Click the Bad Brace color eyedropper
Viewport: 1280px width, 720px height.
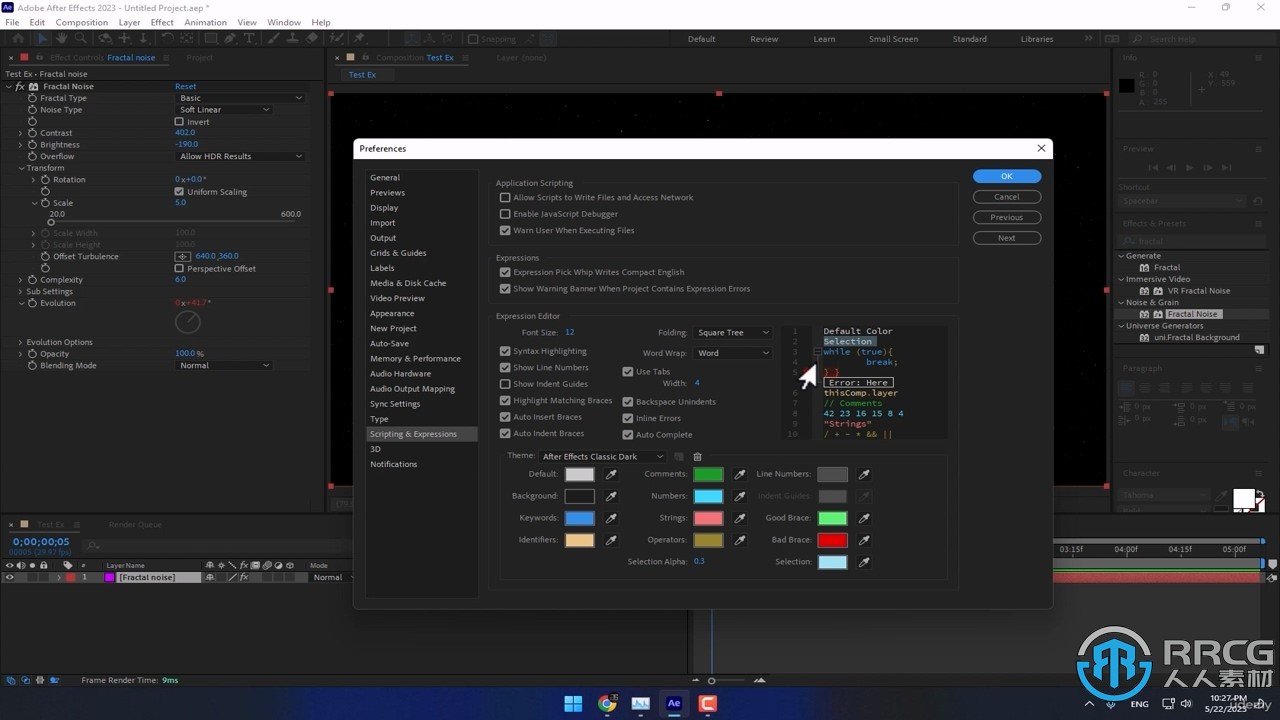point(864,540)
